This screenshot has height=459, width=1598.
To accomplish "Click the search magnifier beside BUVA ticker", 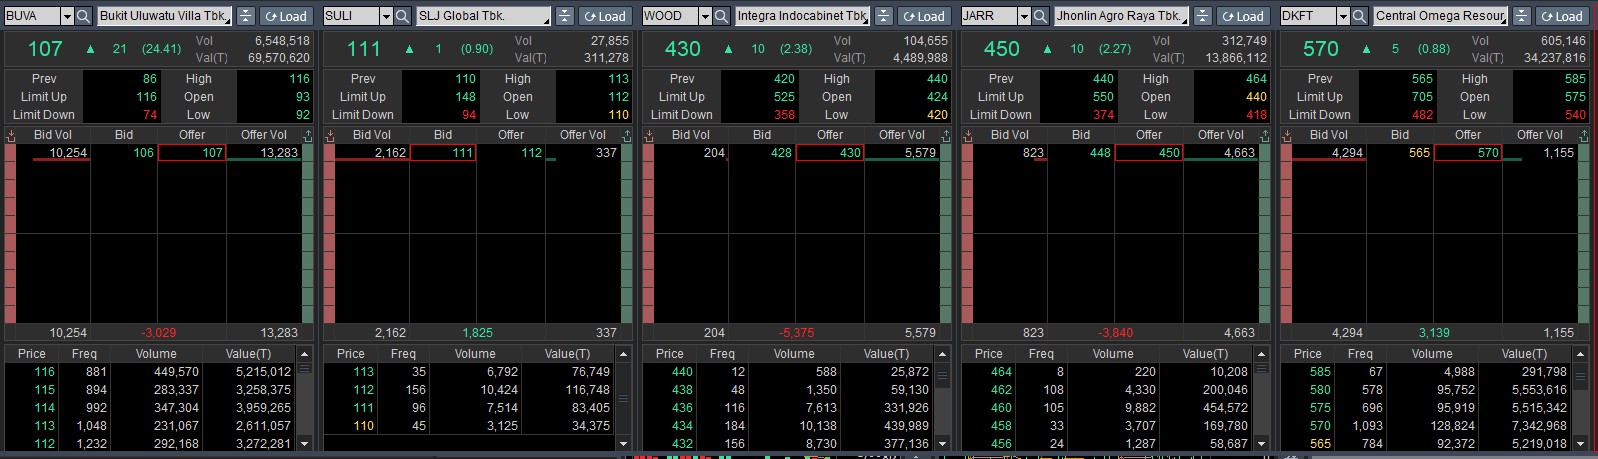I will pyautogui.click(x=84, y=16).
